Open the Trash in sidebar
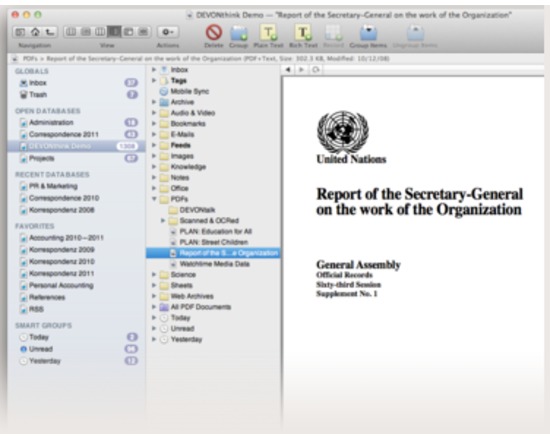The width and height of the screenshot is (550, 440). click(77, 95)
